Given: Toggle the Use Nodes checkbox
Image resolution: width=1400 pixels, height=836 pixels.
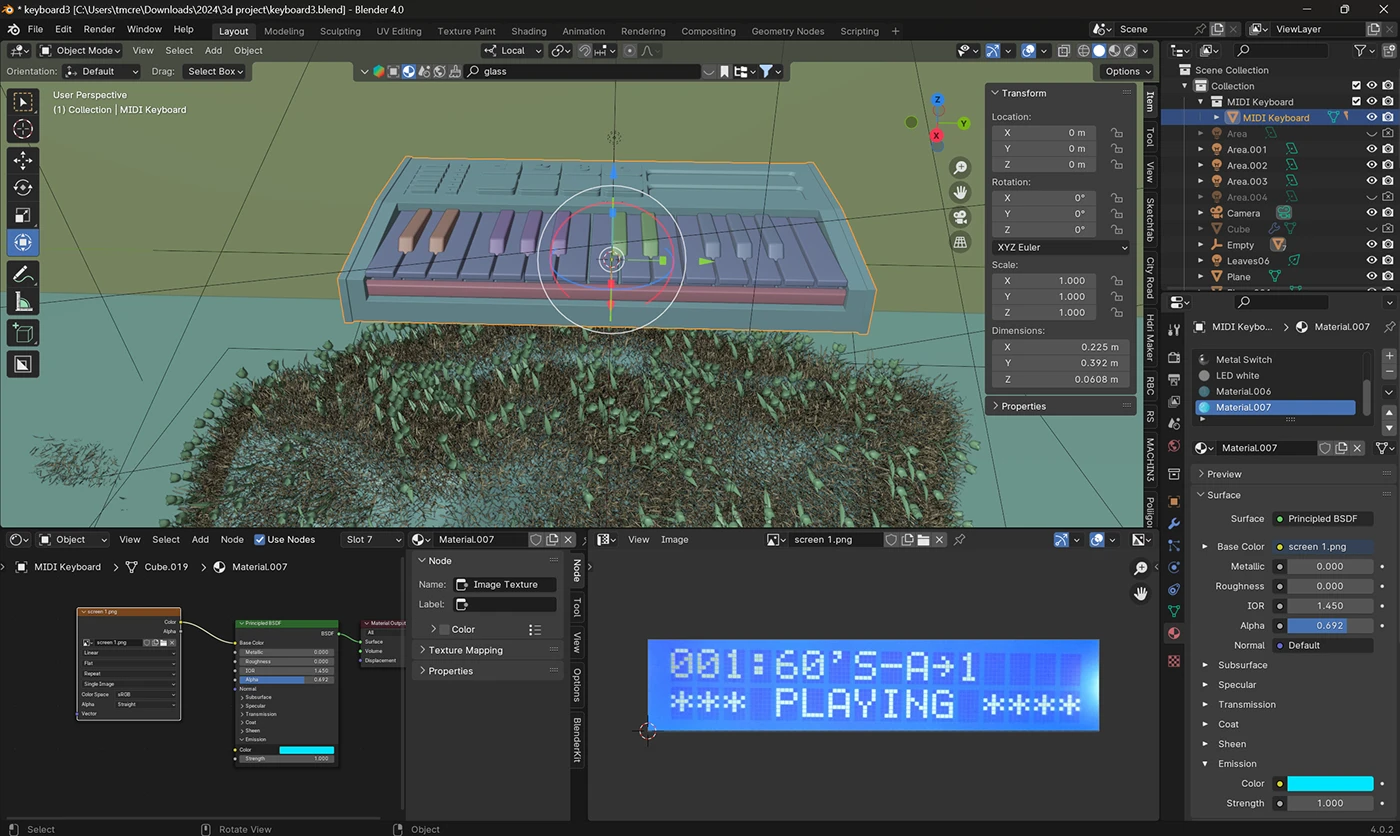Looking at the screenshot, I should tap(260, 540).
